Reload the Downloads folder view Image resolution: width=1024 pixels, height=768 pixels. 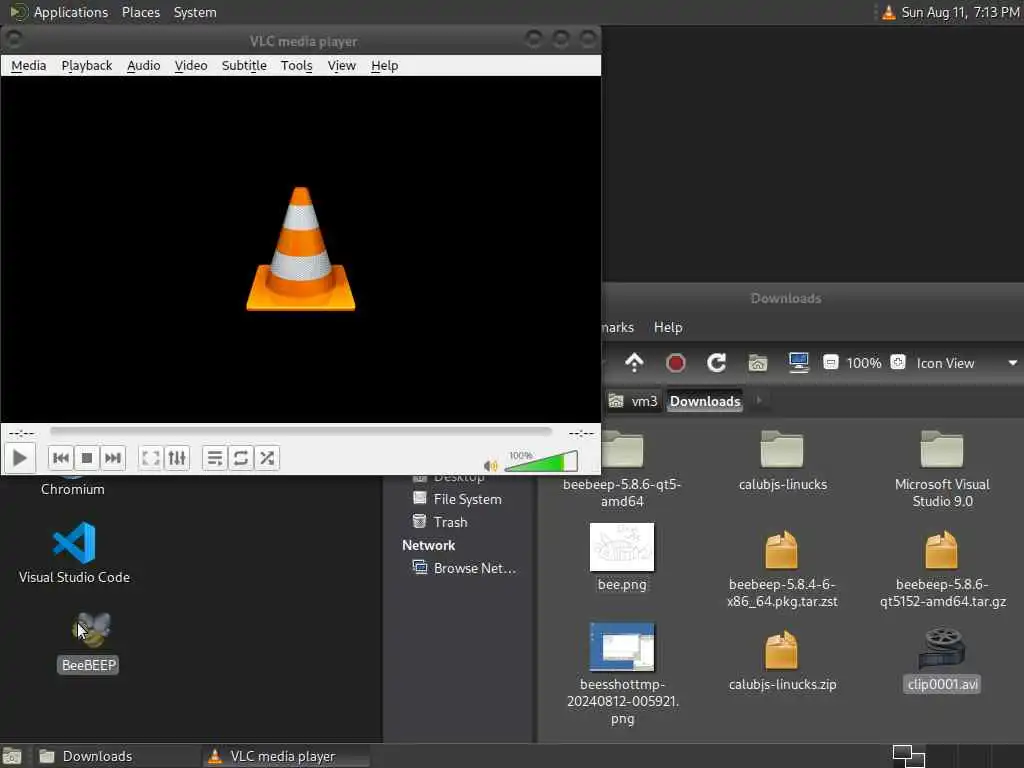coord(716,362)
